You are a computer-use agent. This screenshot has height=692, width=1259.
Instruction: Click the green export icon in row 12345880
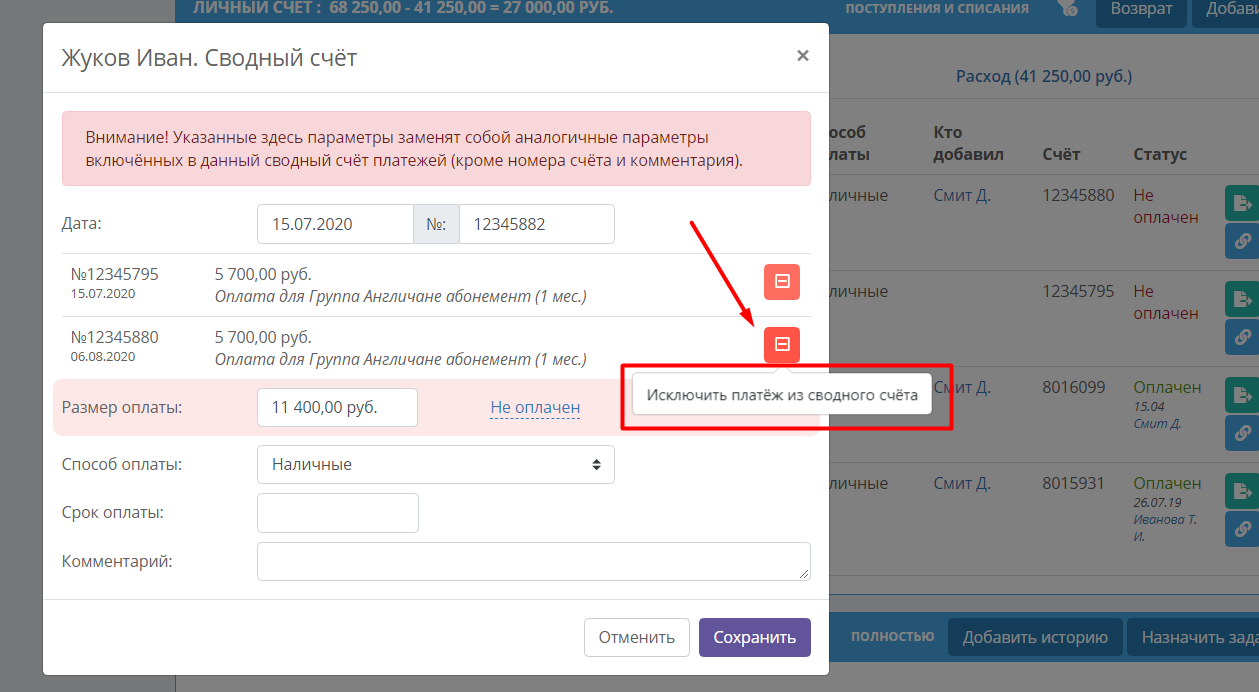tap(1242, 203)
